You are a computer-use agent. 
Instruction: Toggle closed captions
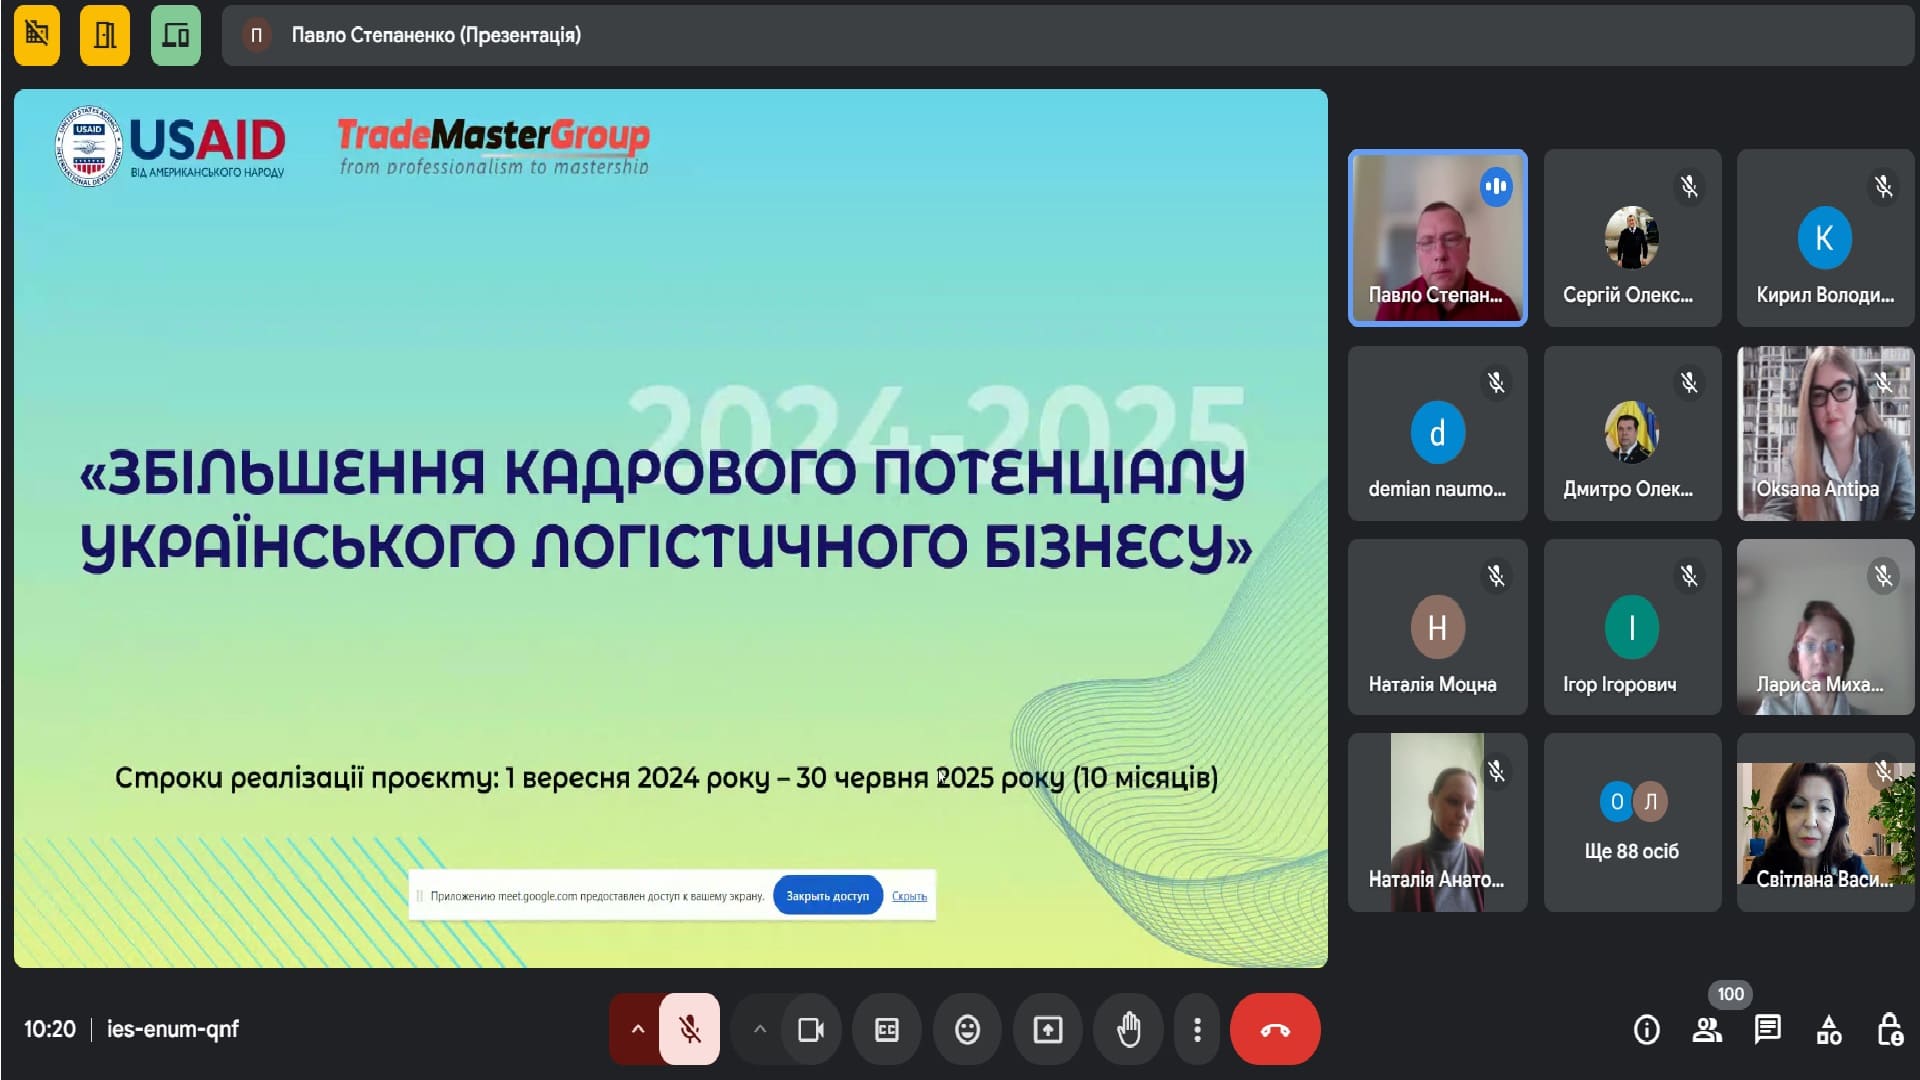pos(887,1029)
